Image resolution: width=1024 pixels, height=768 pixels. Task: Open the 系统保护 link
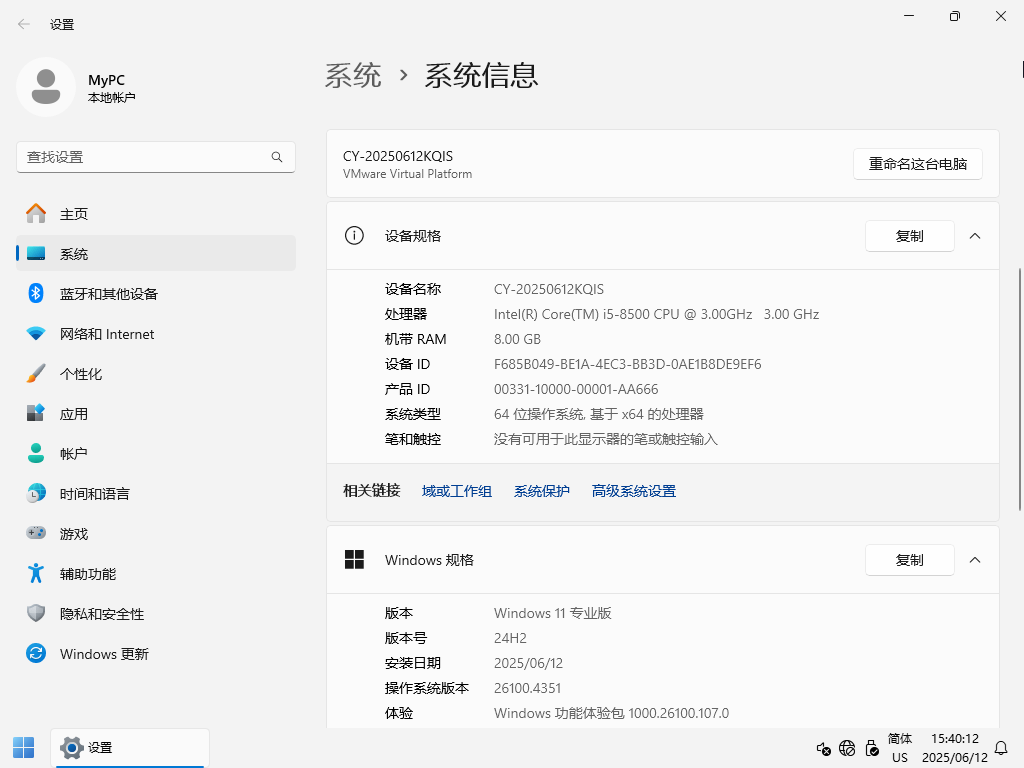(541, 491)
